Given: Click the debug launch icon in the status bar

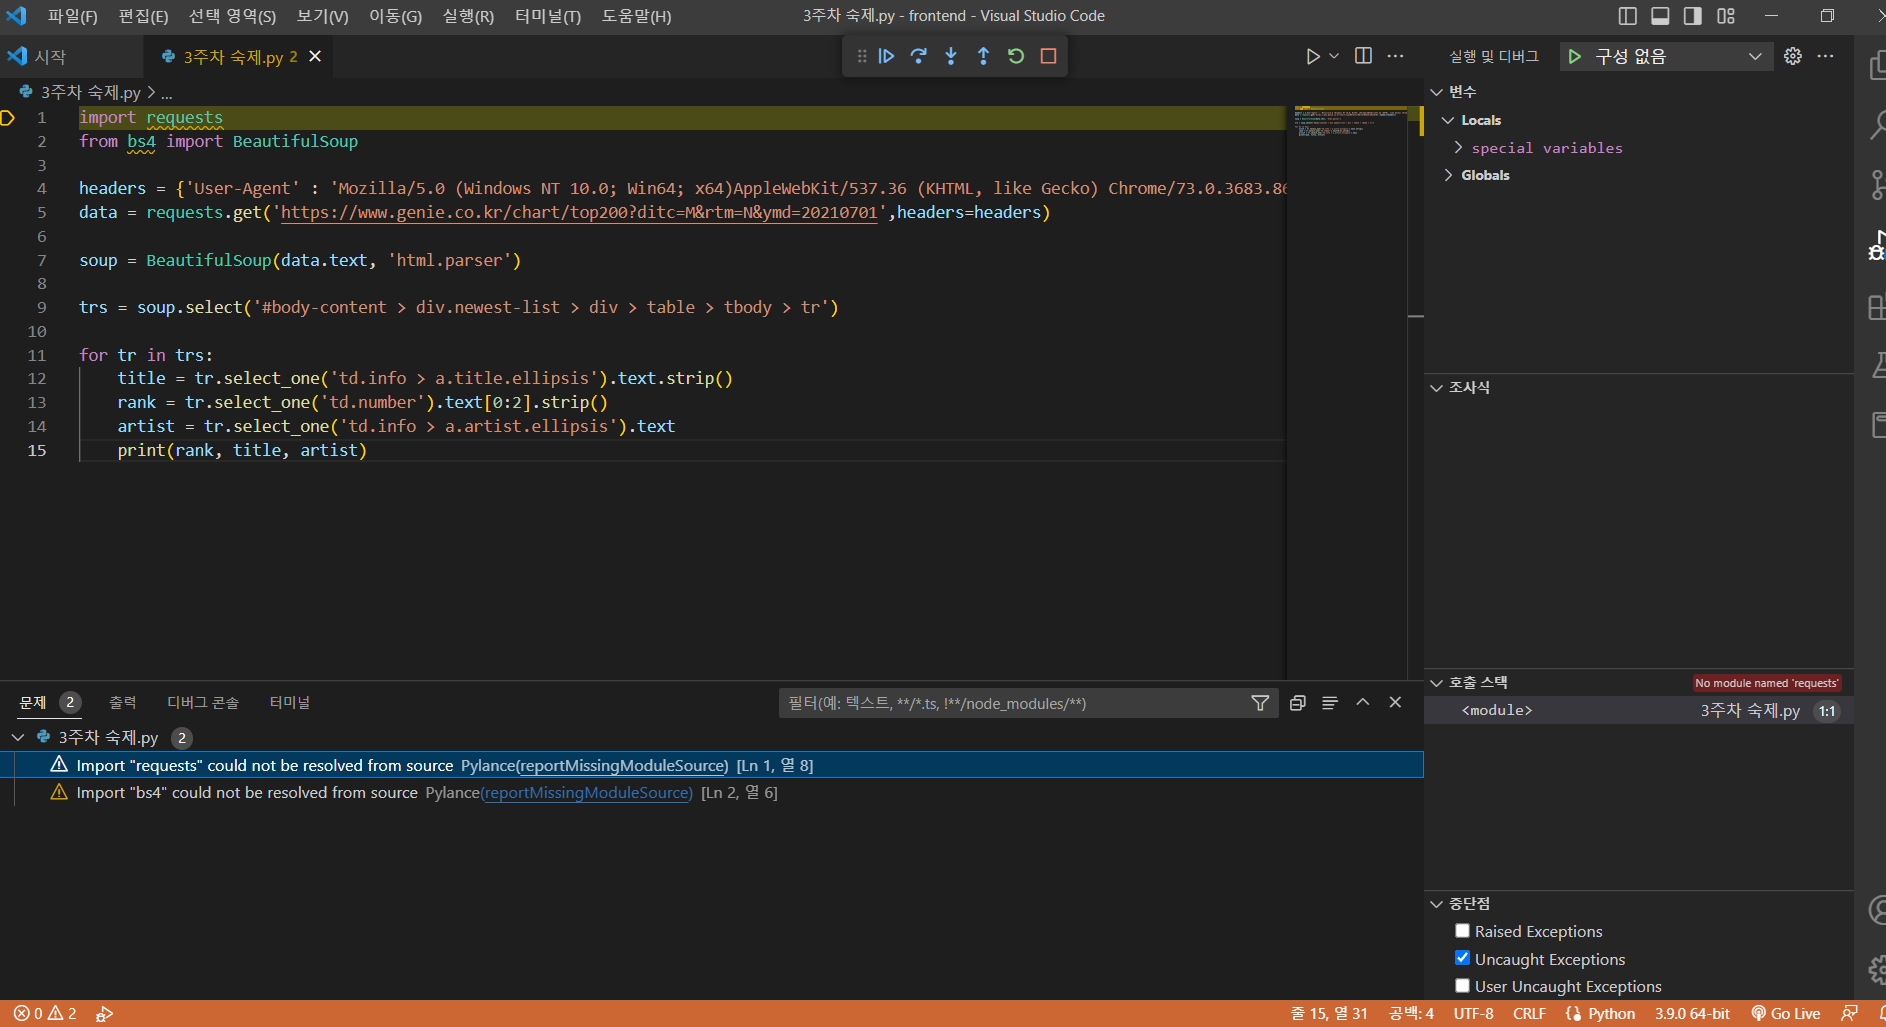Looking at the screenshot, I should click(104, 1014).
